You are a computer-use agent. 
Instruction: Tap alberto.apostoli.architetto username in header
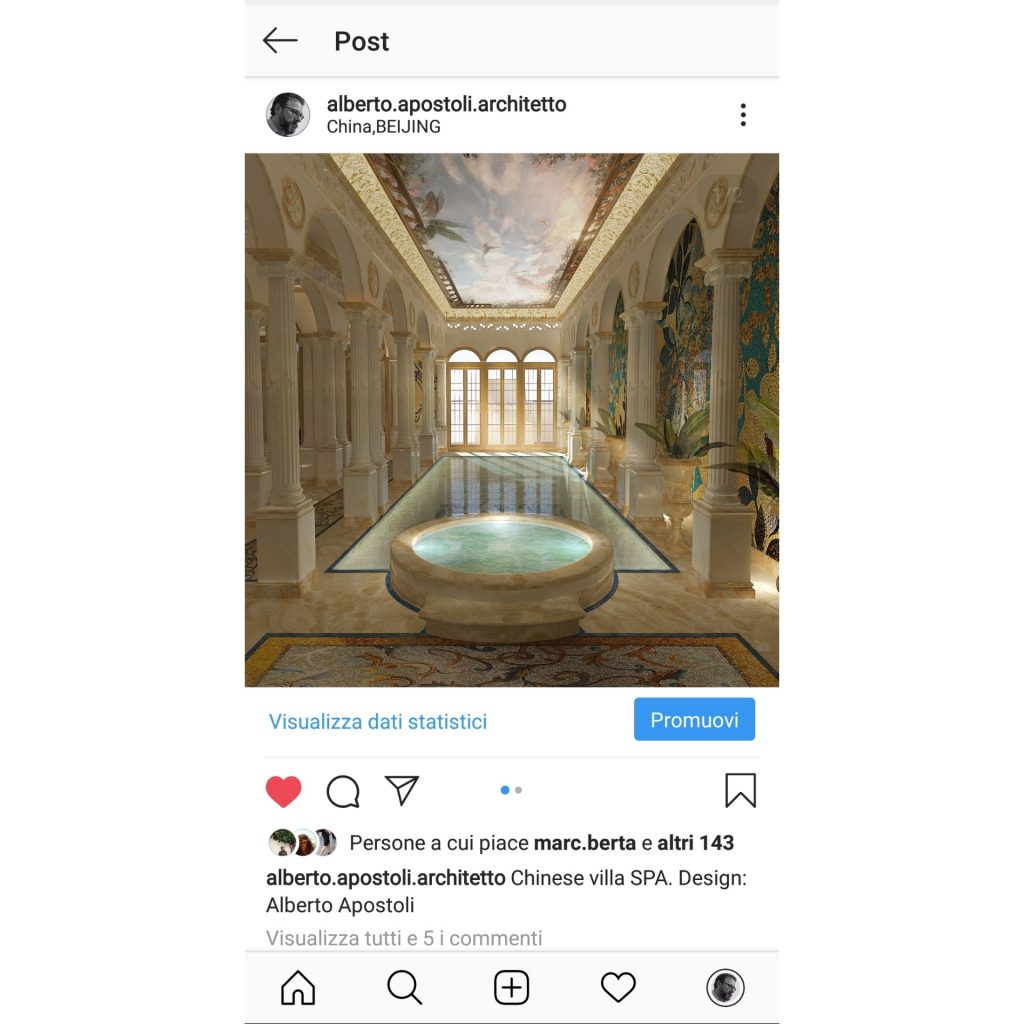(x=446, y=104)
